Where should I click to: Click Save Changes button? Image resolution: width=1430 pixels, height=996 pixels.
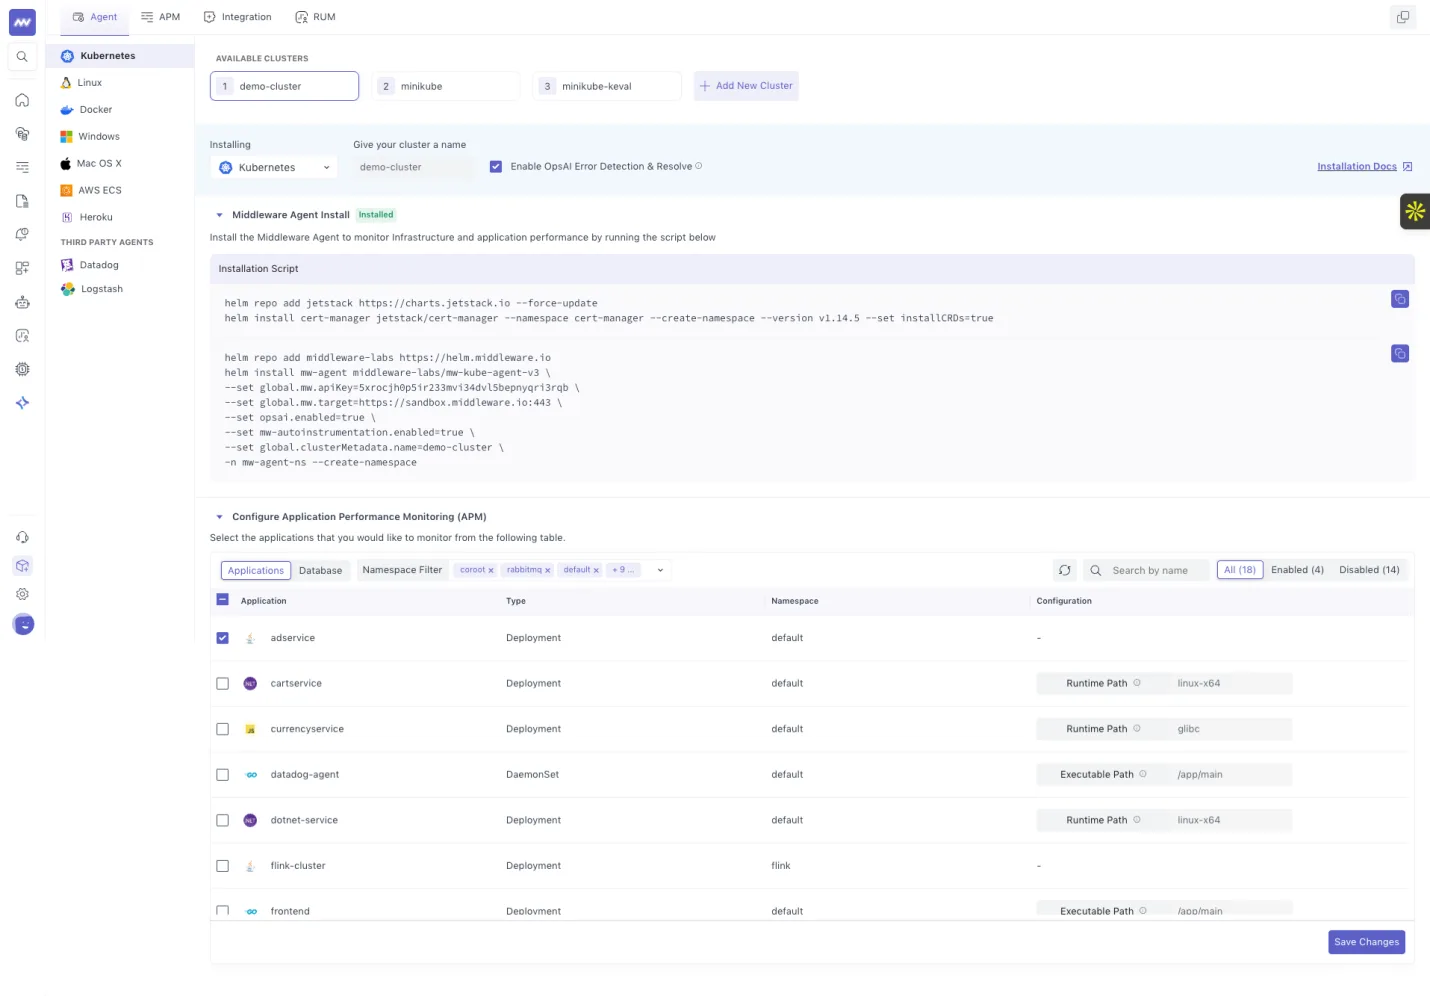pyautogui.click(x=1366, y=942)
